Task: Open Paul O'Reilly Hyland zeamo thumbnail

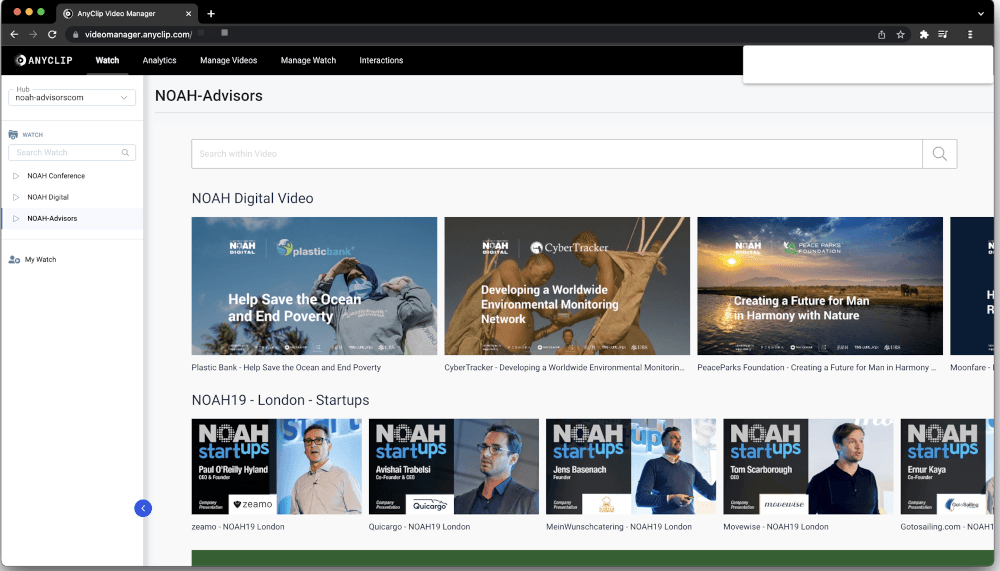Action: click(x=276, y=466)
